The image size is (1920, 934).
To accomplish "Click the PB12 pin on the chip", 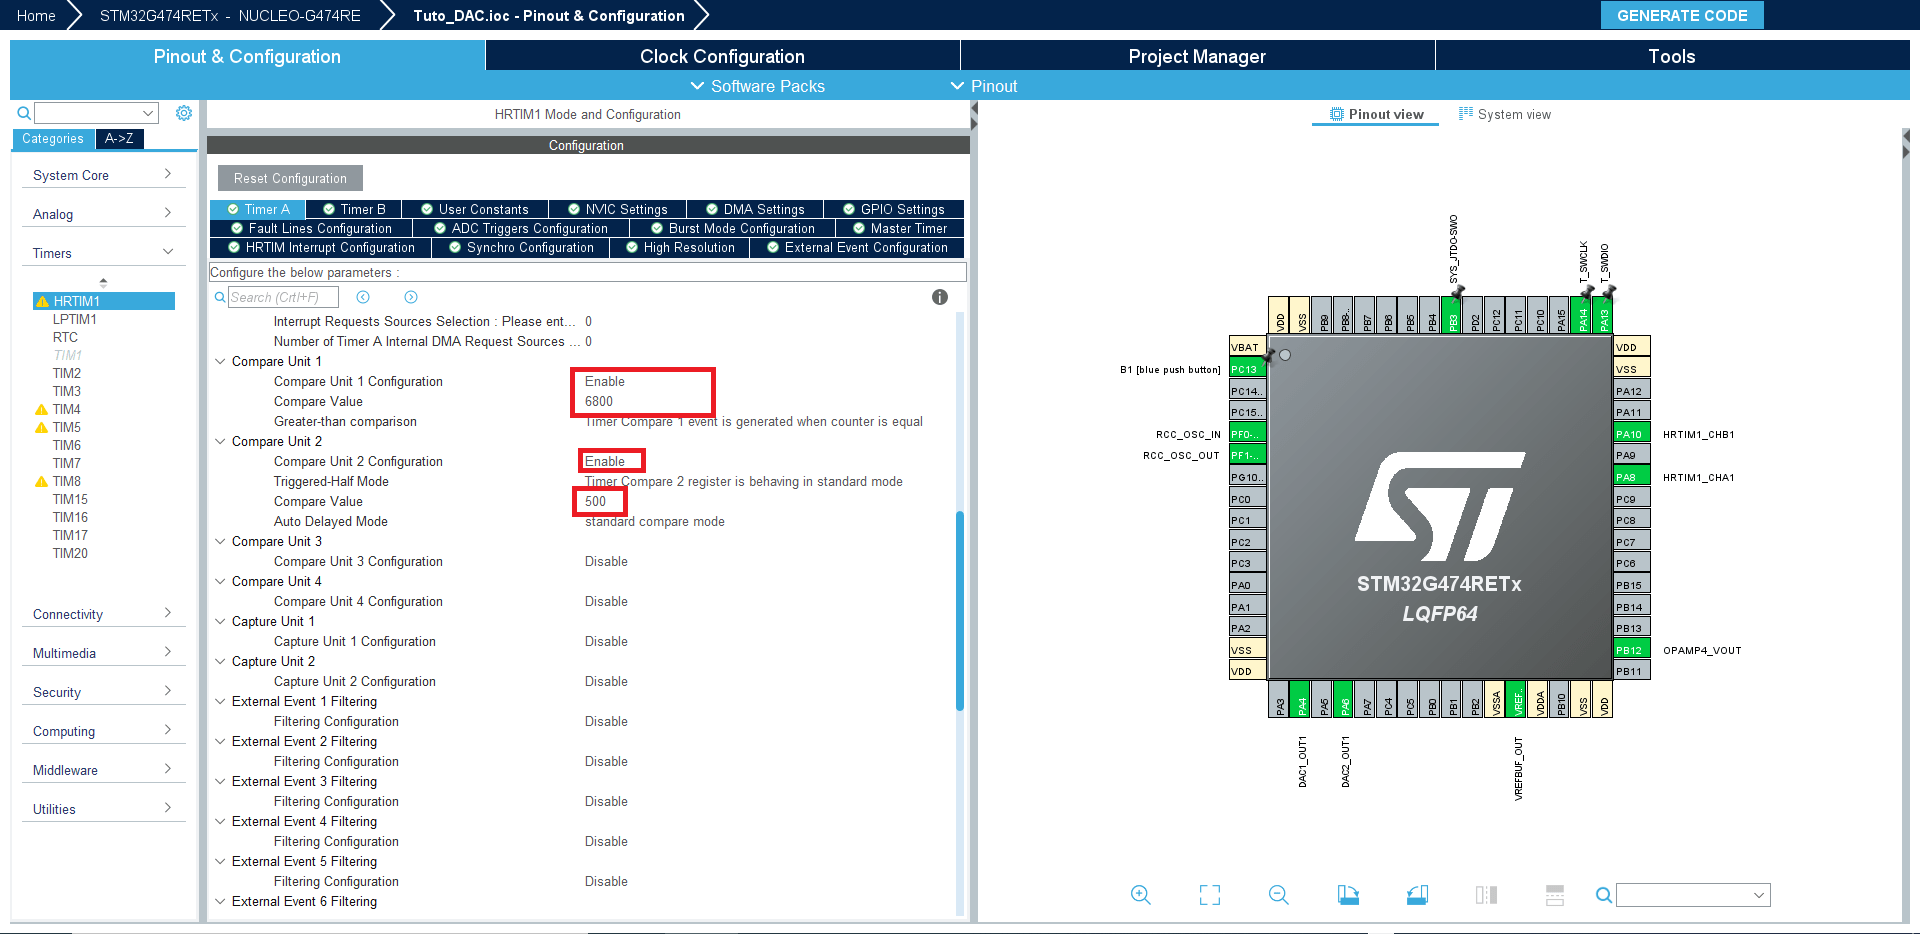I will 1631,650.
